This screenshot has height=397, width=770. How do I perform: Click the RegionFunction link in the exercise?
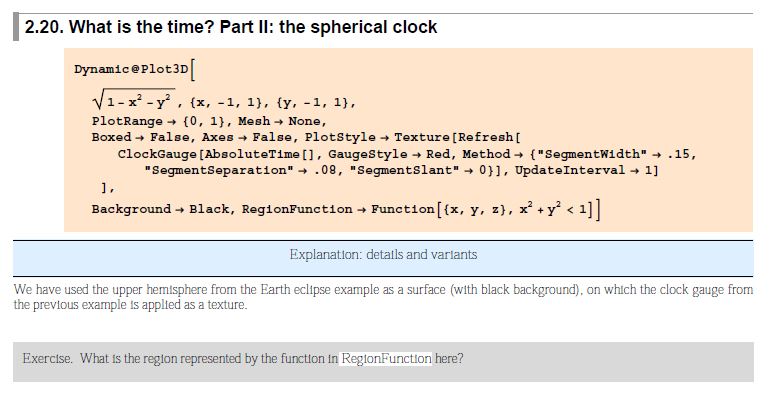click(386, 358)
